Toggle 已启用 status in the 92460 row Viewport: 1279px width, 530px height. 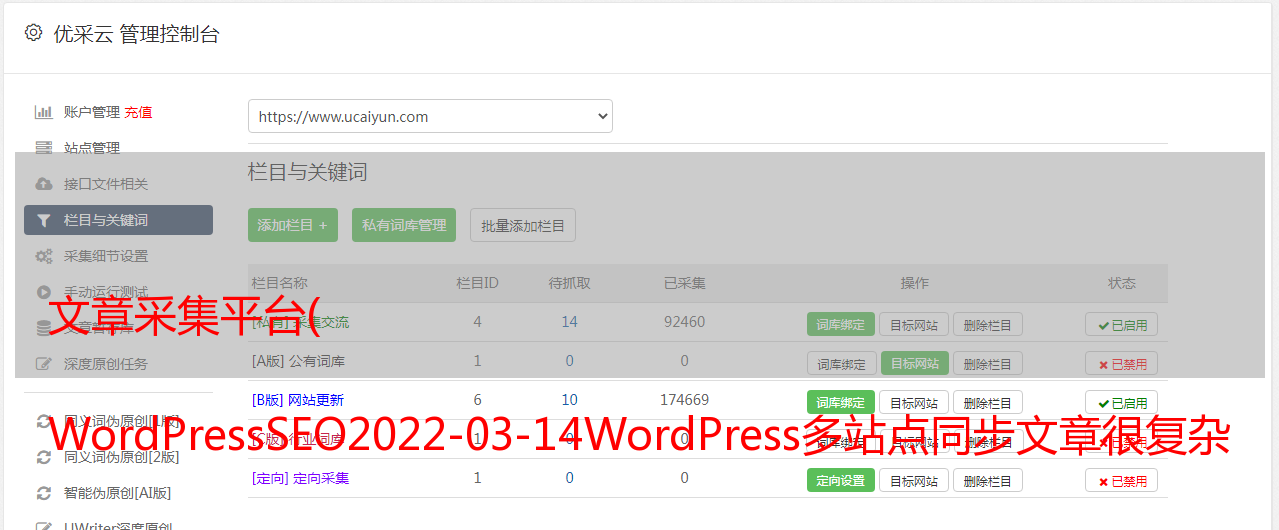pyautogui.click(x=1122, y=324)
